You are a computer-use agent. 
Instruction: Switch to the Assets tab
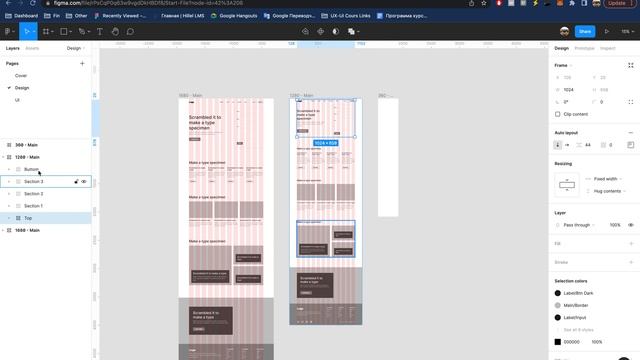tap(32, 48)
